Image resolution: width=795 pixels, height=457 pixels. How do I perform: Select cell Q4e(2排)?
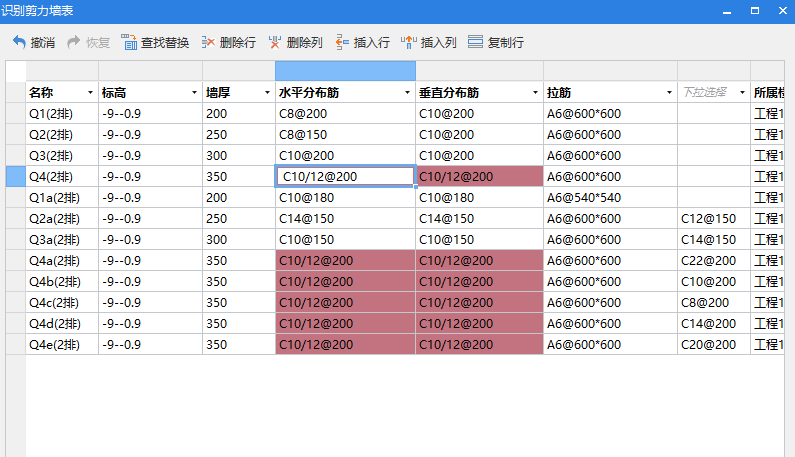[62, 344]
